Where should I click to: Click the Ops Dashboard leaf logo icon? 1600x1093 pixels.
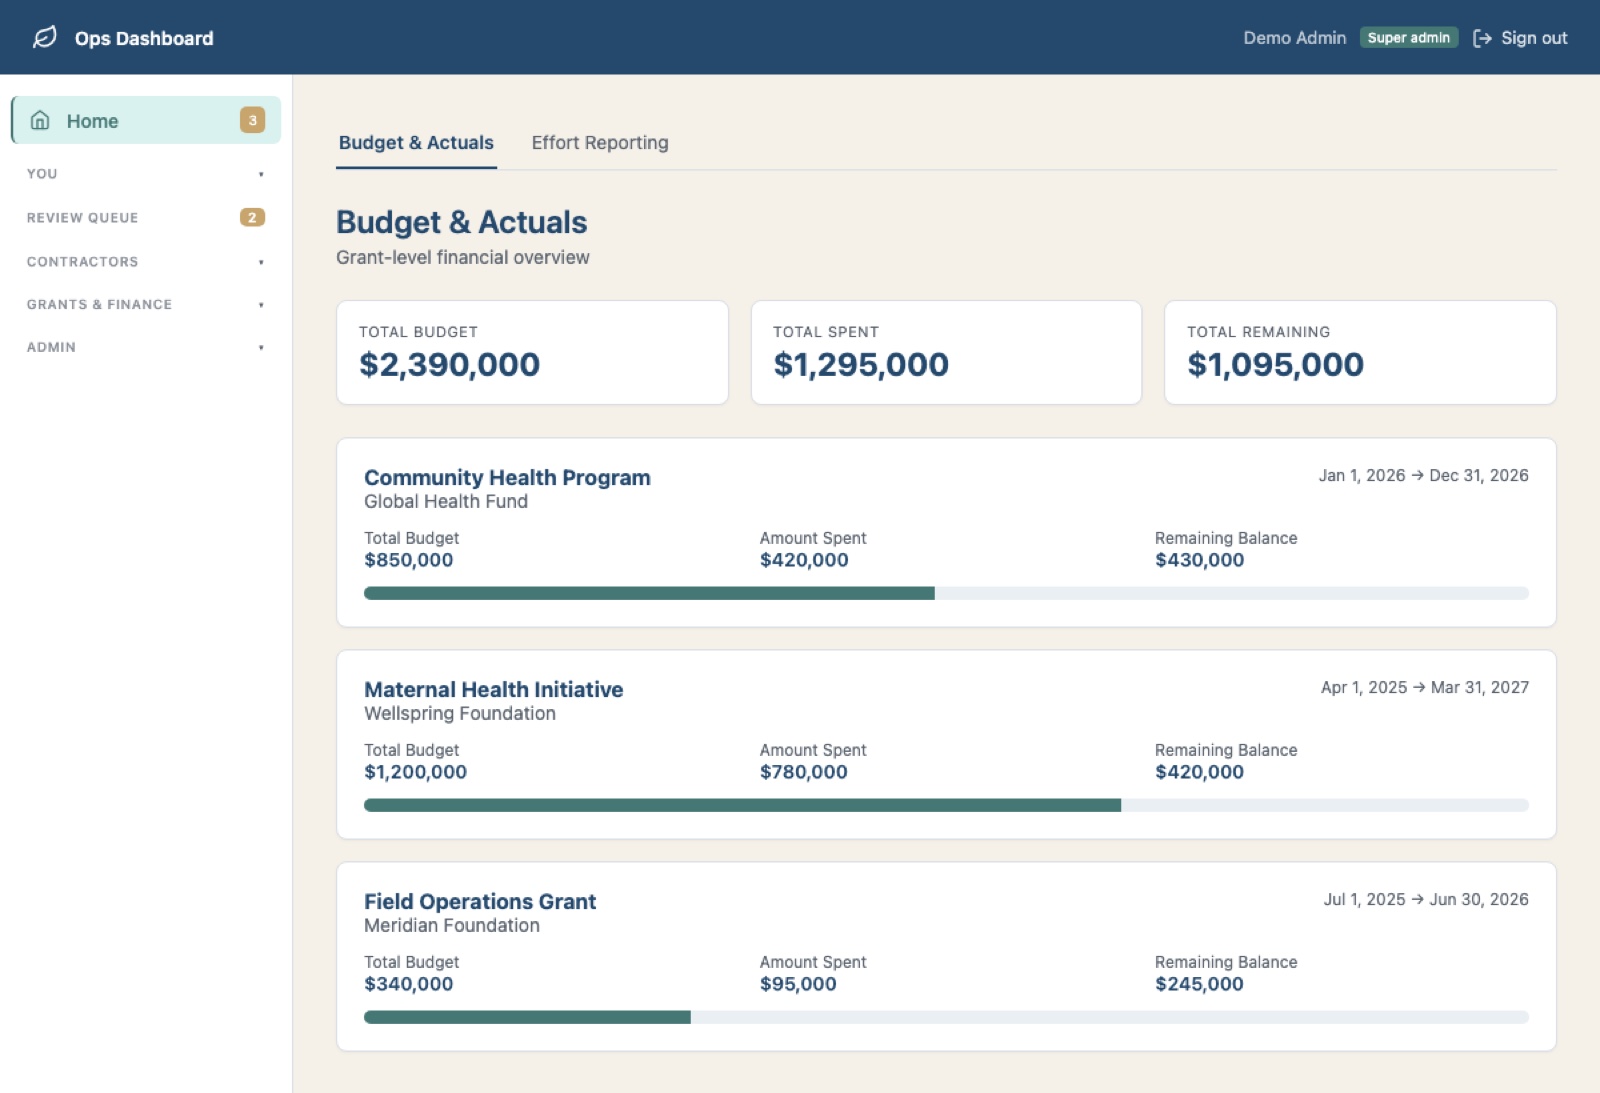(x=45, y=38)
